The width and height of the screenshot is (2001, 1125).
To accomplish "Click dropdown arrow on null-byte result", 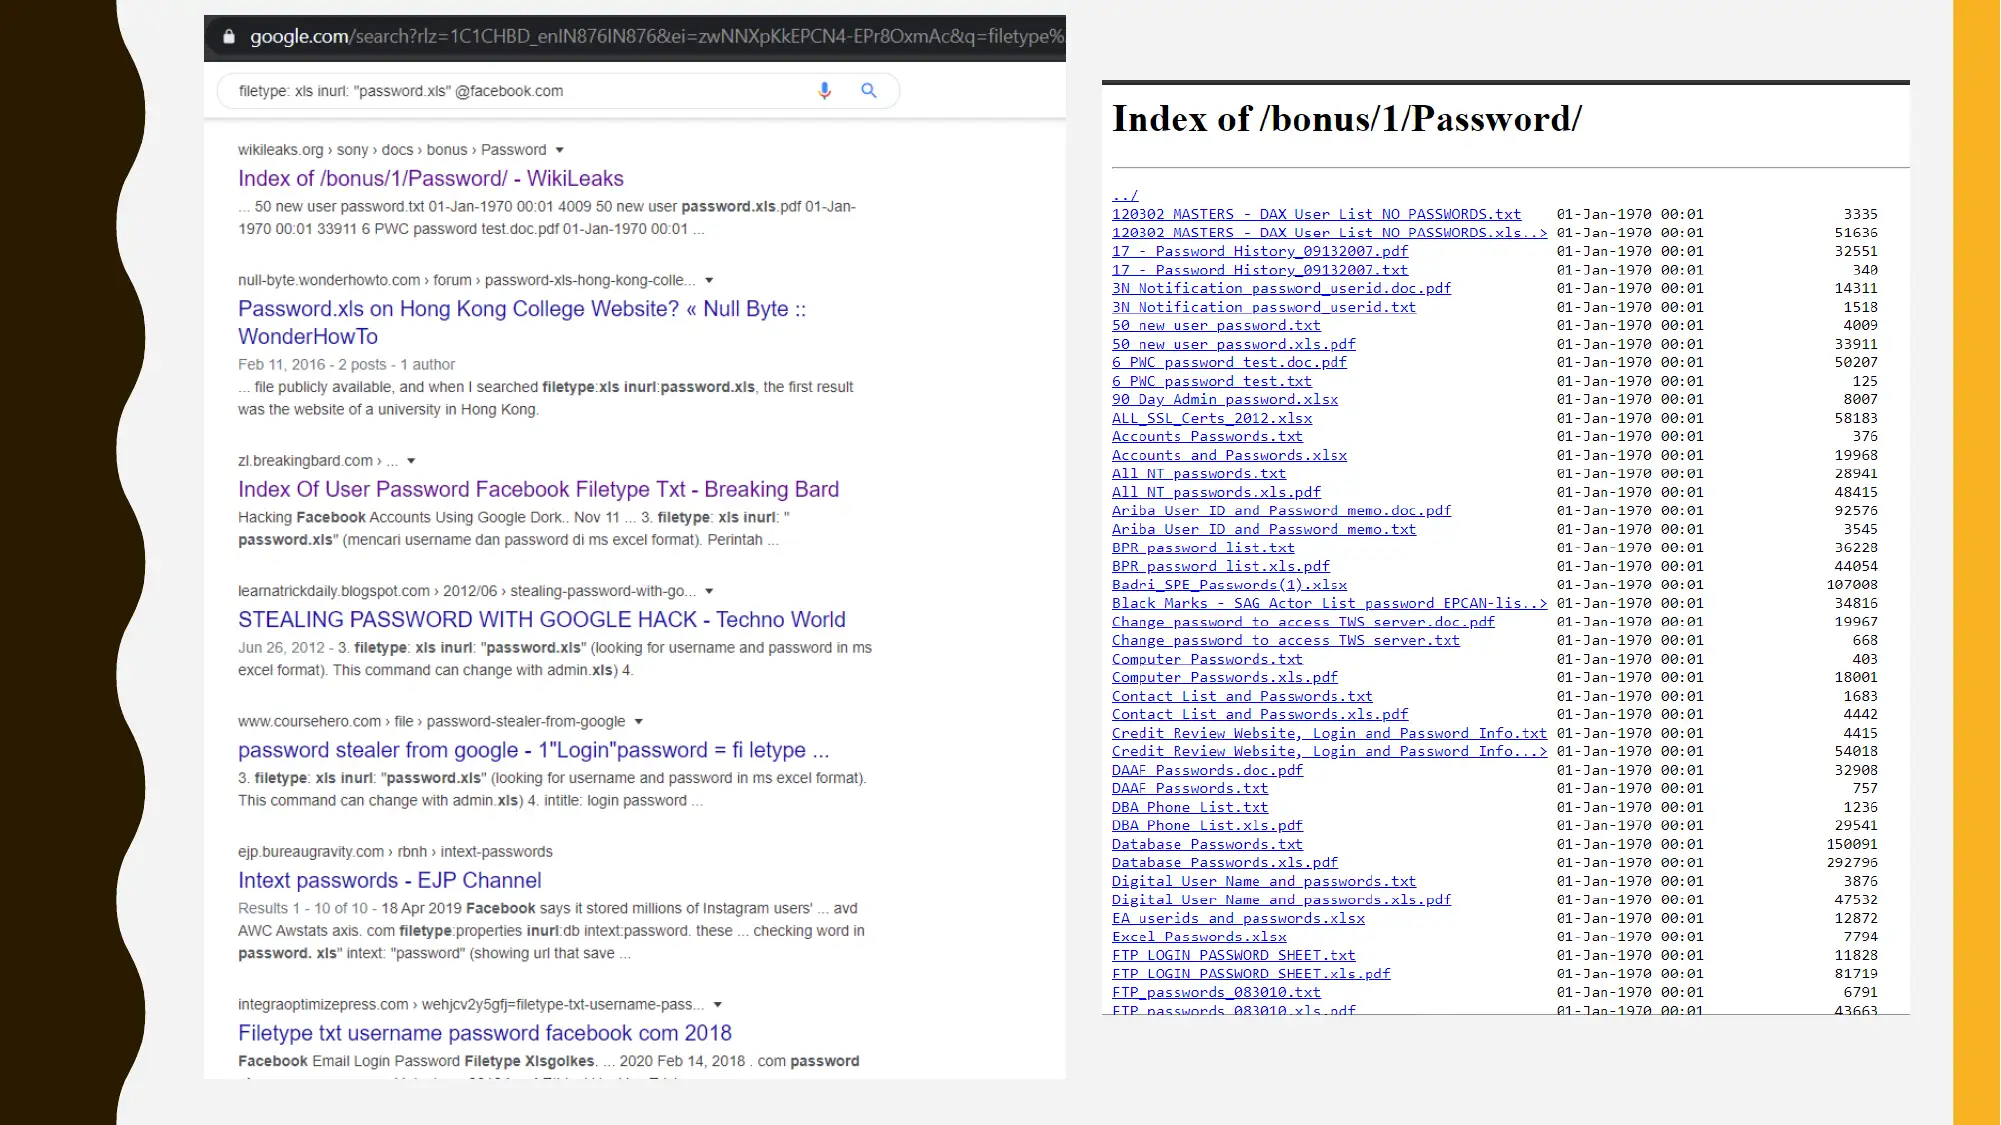I will pos(711,280).
